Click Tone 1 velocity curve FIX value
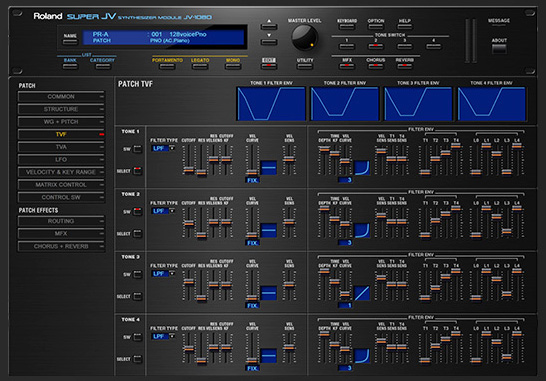546x381 pixels. click(252, 180)
